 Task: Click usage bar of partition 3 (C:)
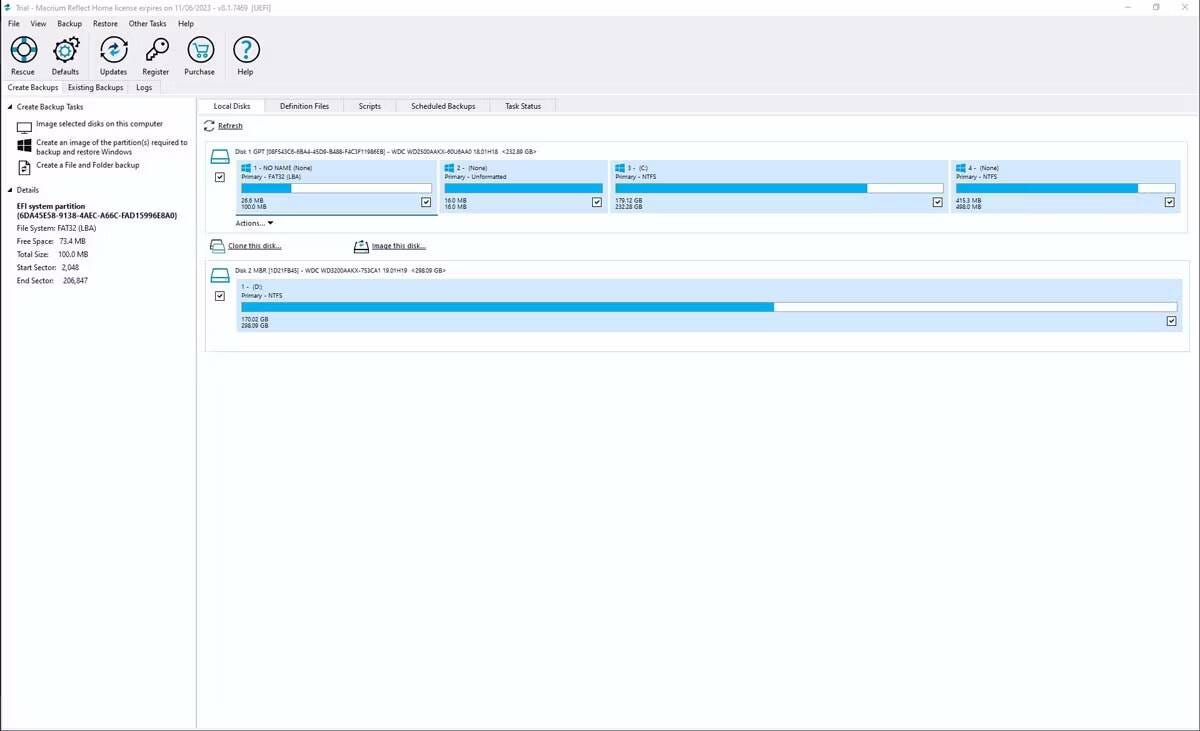point(779,188)
